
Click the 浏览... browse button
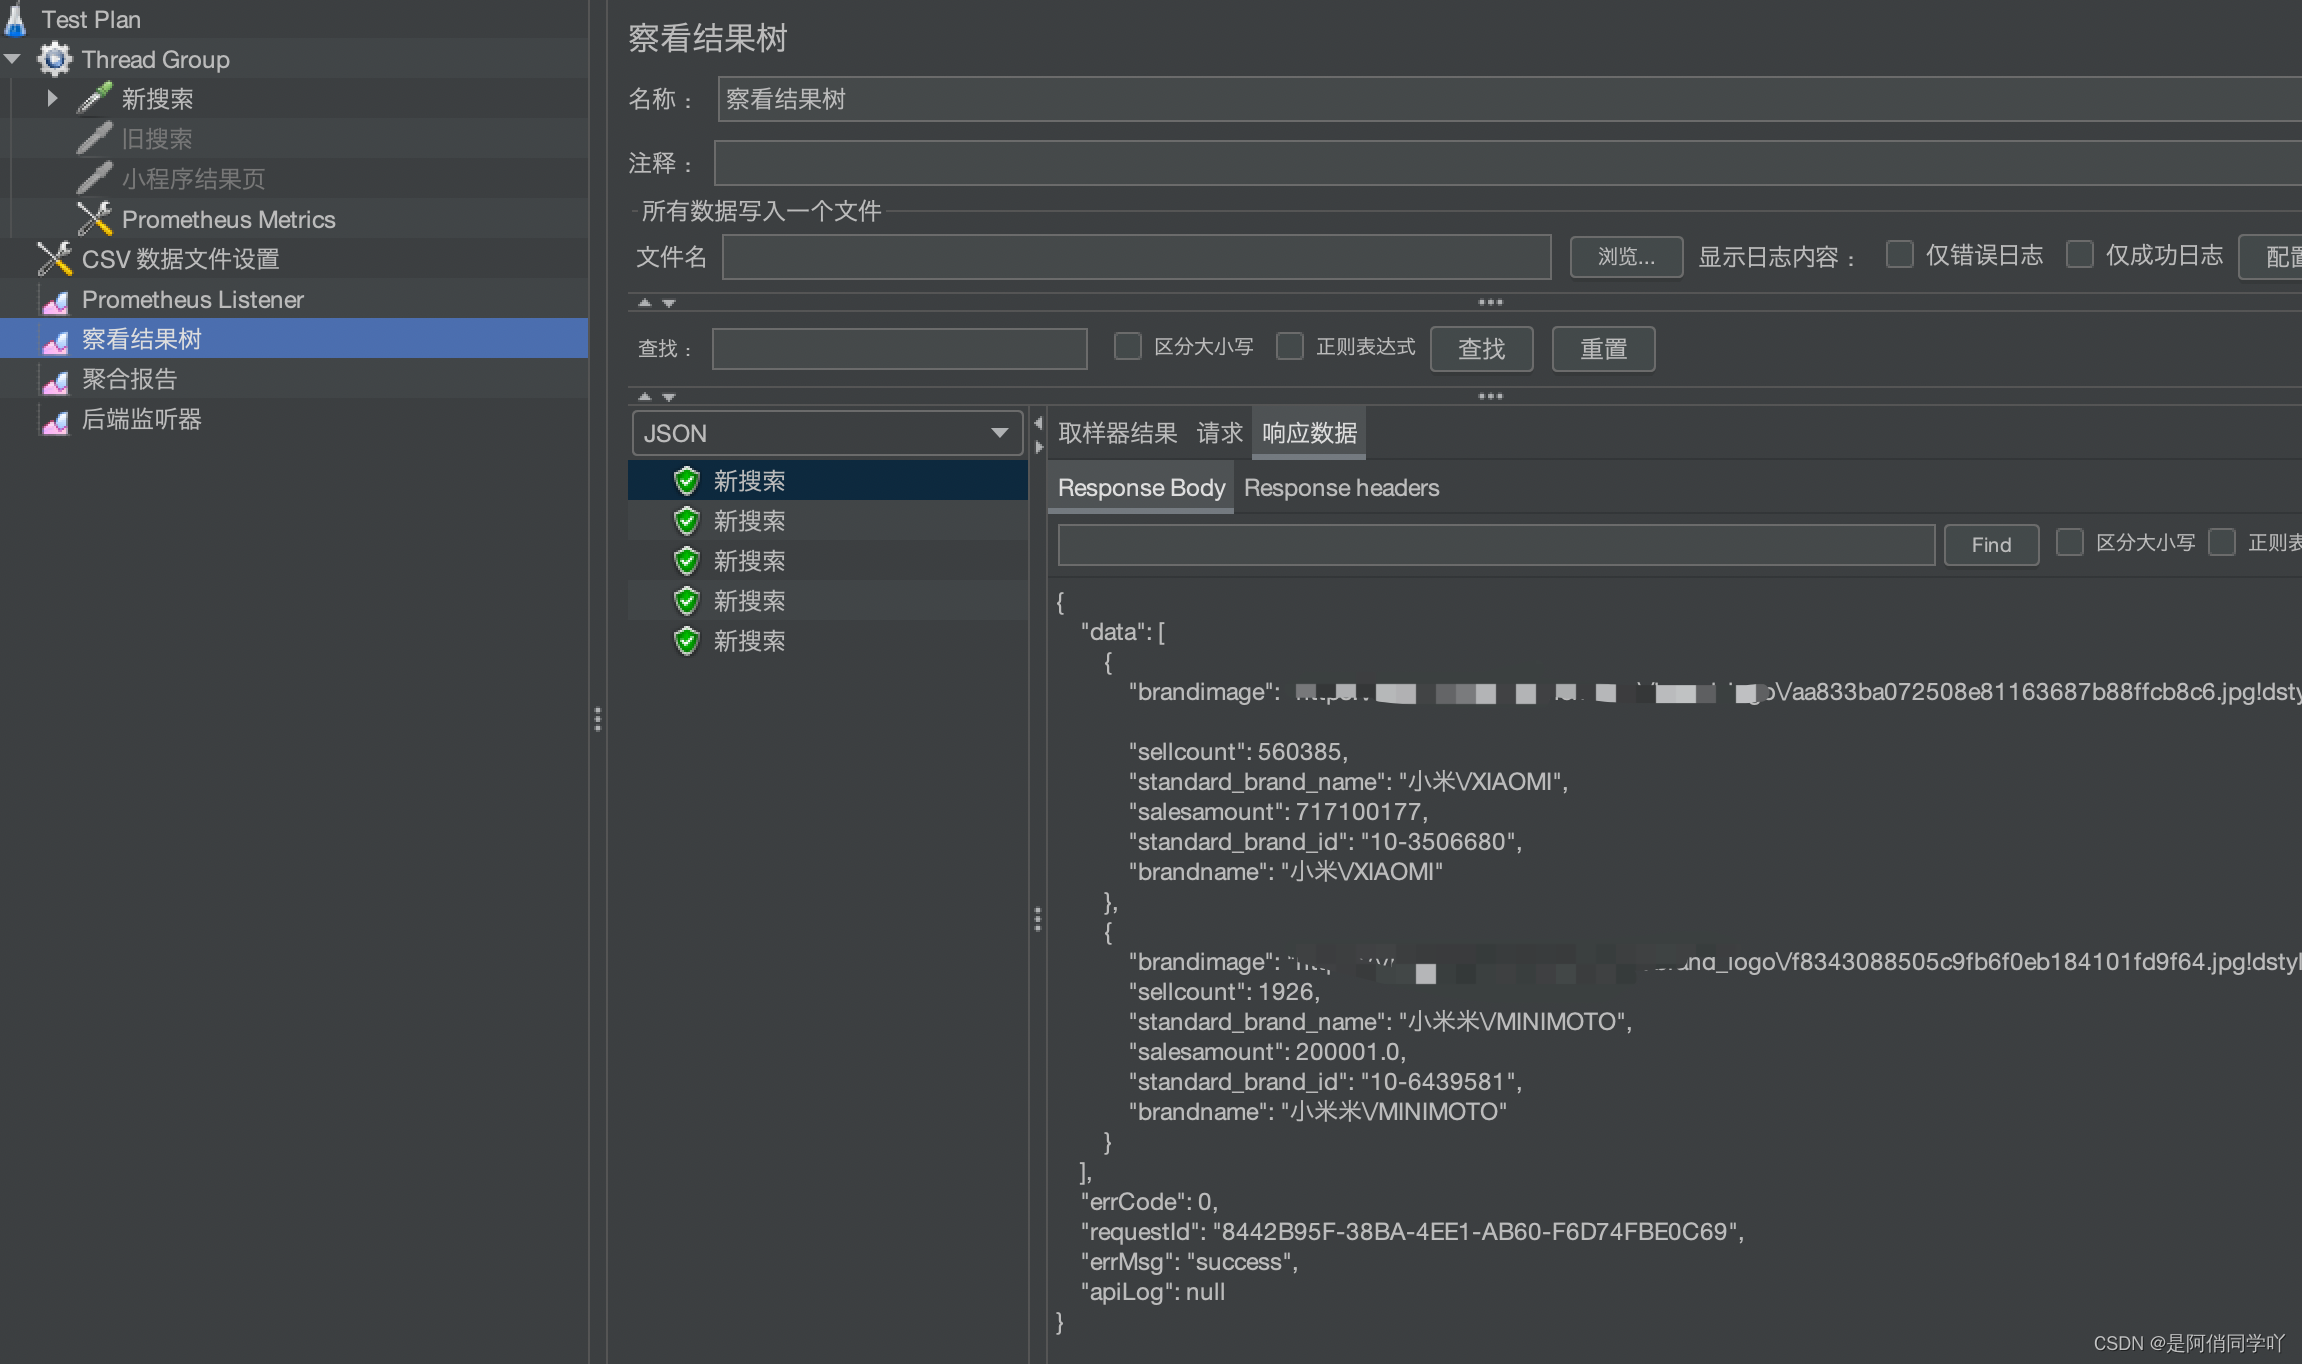click(x=1626, y=257)
